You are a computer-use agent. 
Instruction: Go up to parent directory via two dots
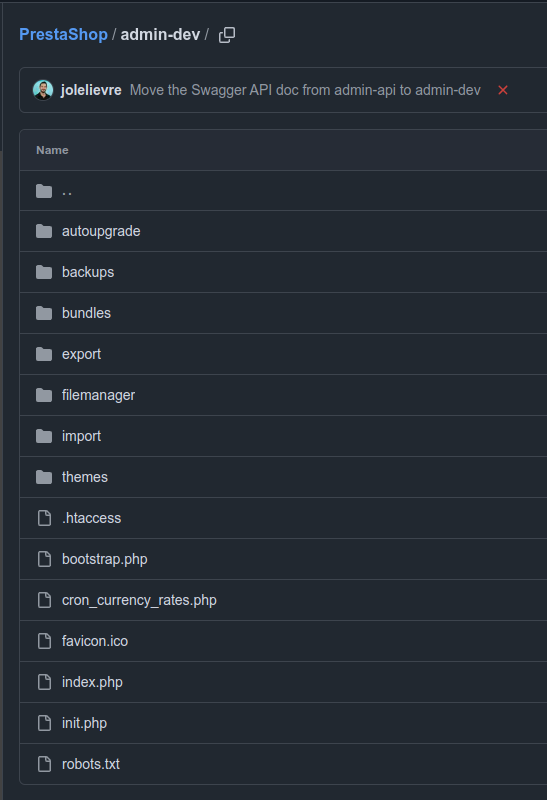[67, 191]
